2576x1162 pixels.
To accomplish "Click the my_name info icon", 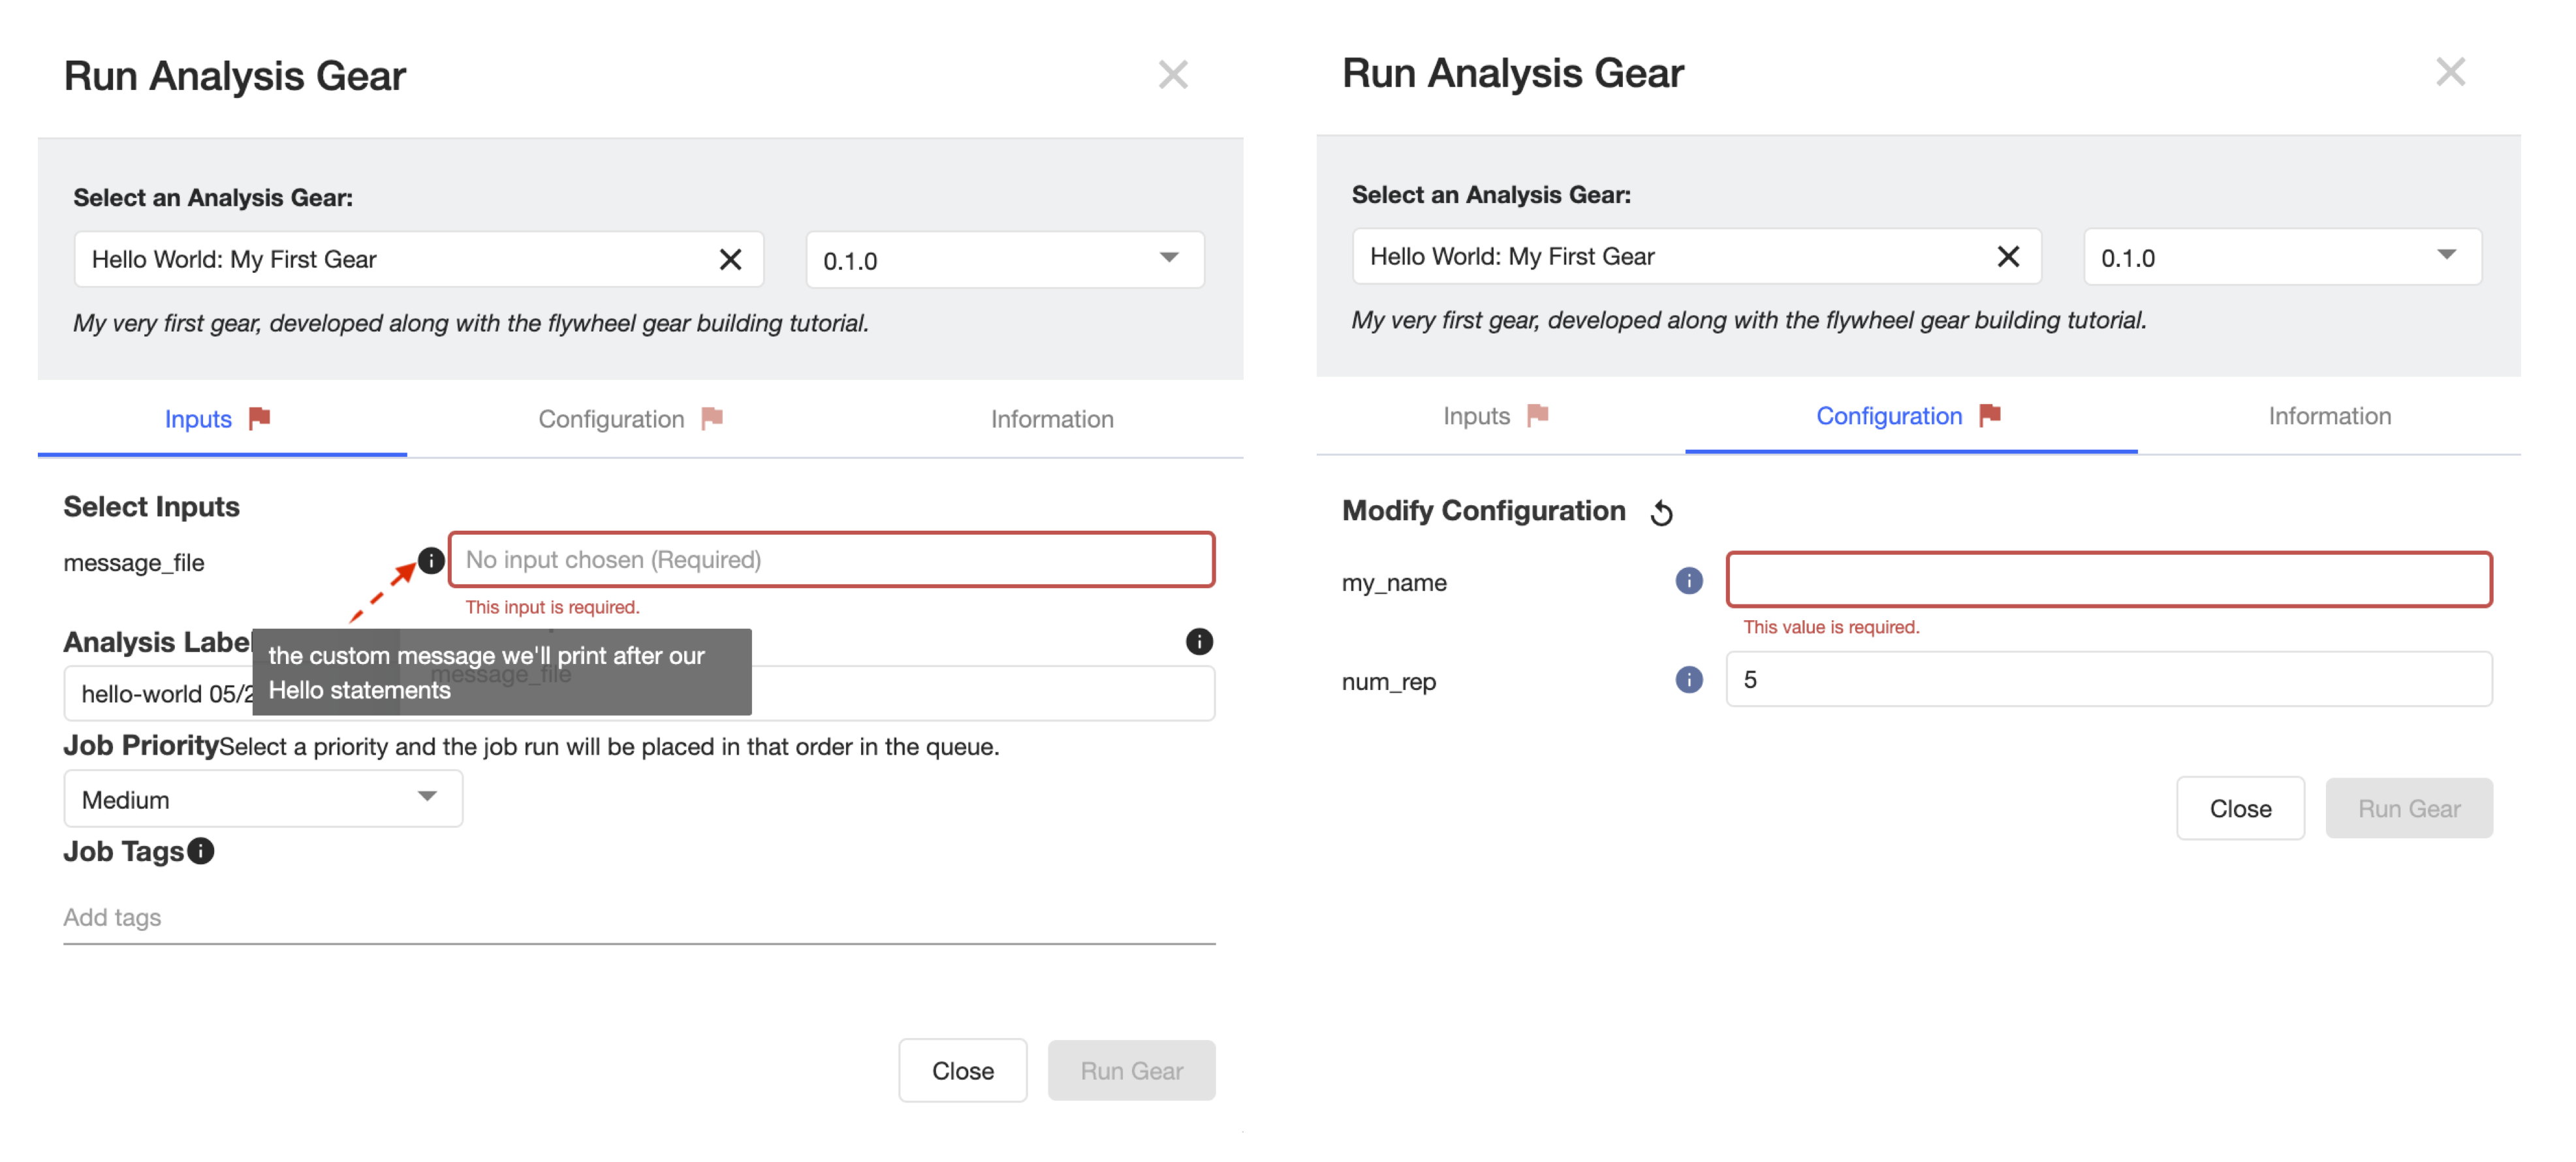I will tap(1689, 581).
